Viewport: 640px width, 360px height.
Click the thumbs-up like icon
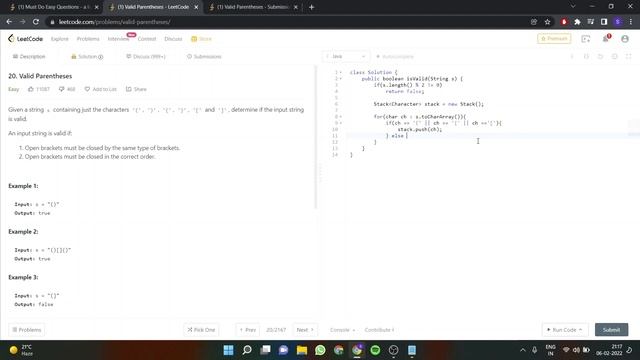[x=31, y=89]
